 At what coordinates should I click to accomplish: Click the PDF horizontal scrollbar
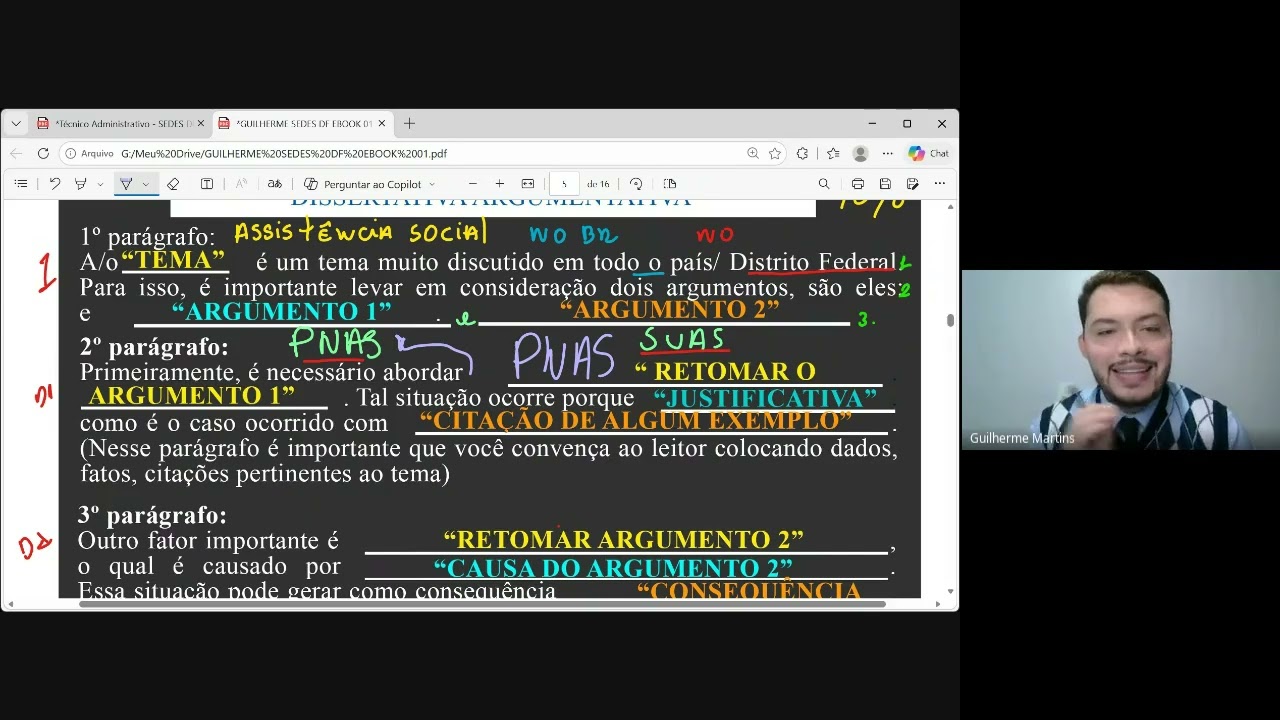pos(482,603)
